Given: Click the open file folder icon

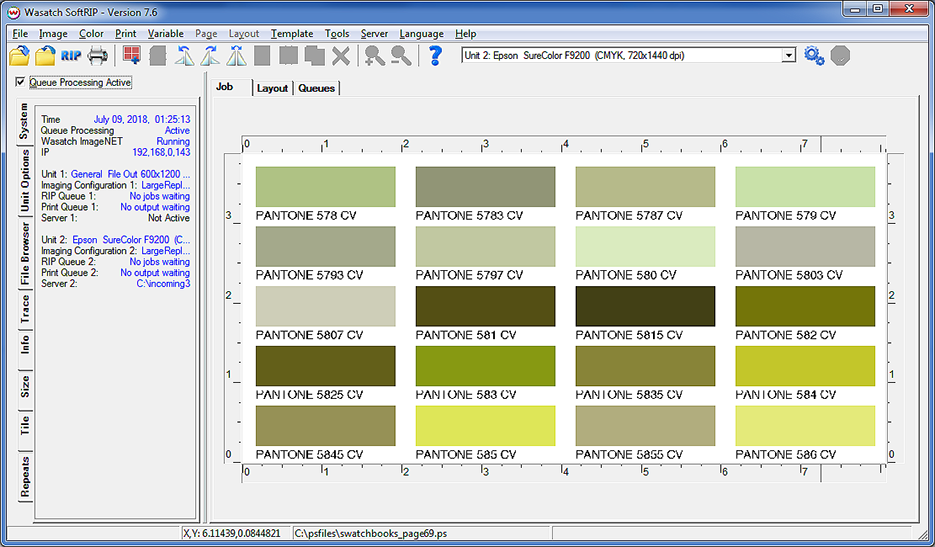Looking at the screenshot, I should [19, 55].
